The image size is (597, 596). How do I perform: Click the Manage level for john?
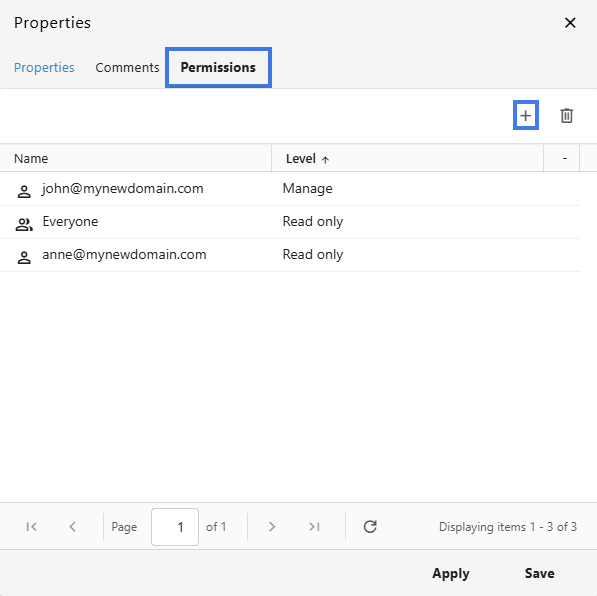(308, 189)
